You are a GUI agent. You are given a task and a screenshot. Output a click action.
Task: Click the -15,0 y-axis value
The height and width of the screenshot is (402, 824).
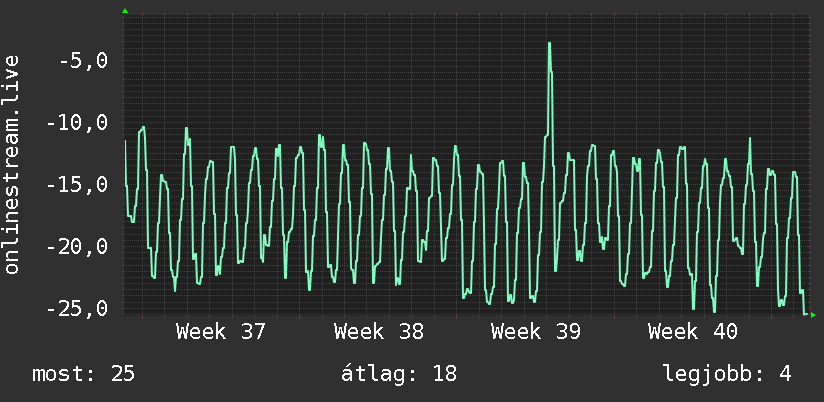point(77,185)
